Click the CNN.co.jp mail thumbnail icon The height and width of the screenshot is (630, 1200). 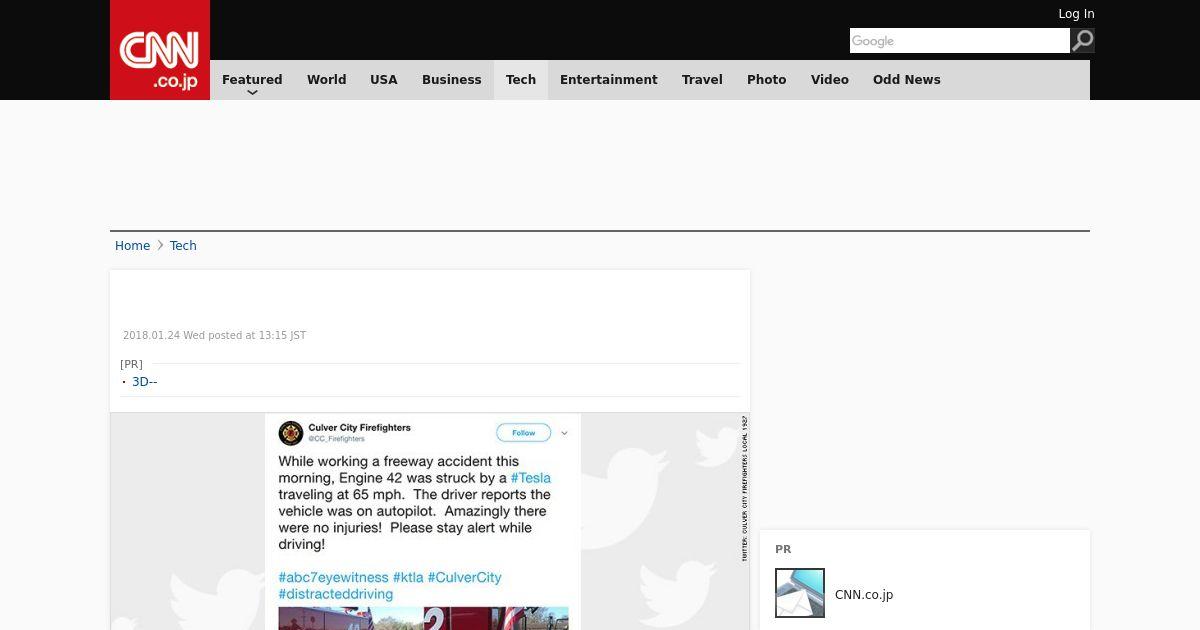pos(800,593)
